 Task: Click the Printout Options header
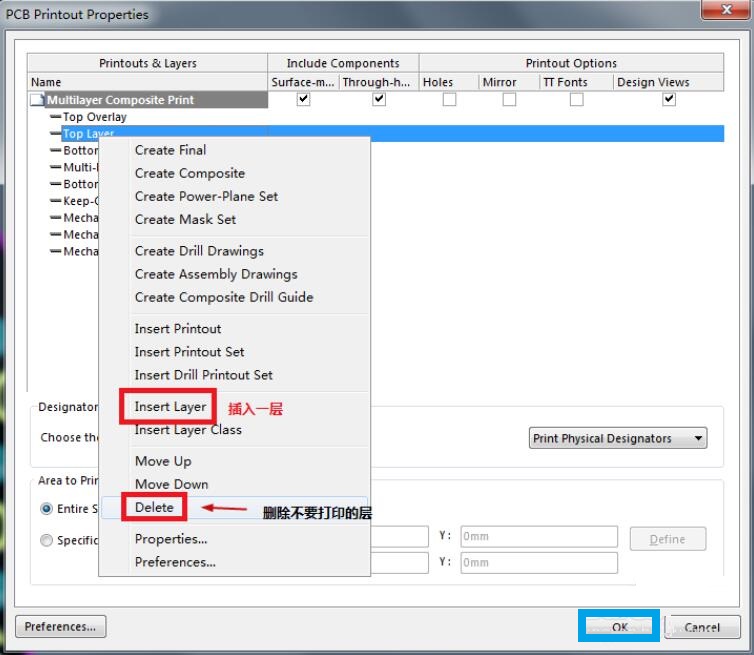(x=571, y=63)
